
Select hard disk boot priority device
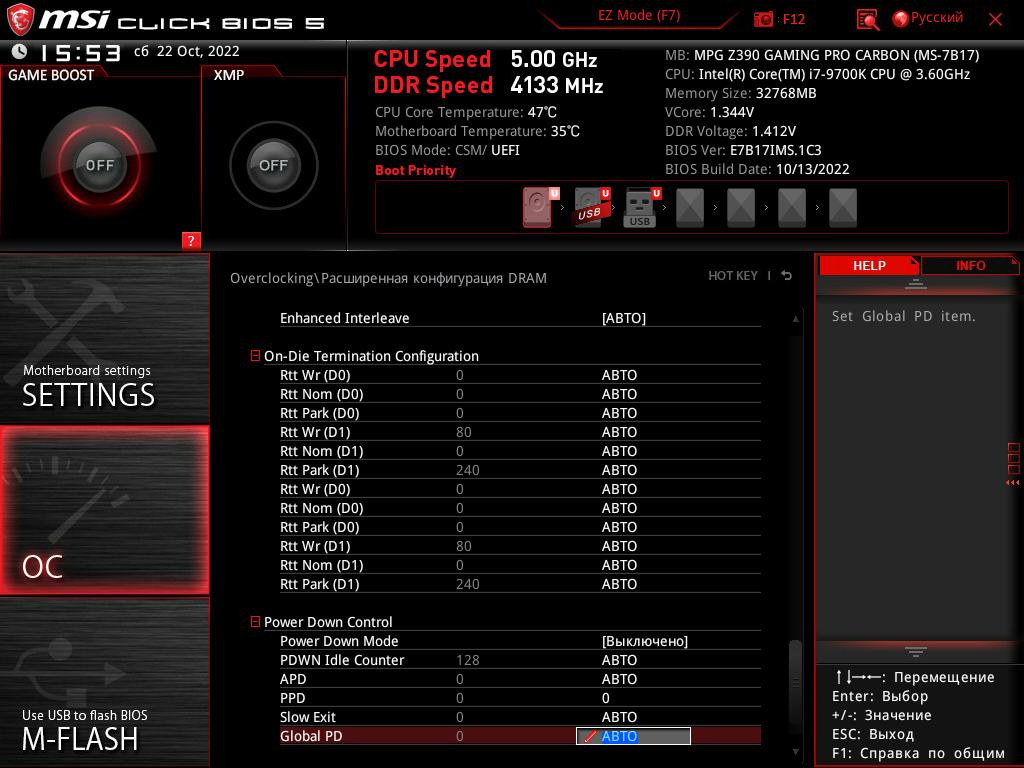pos(537,207)
